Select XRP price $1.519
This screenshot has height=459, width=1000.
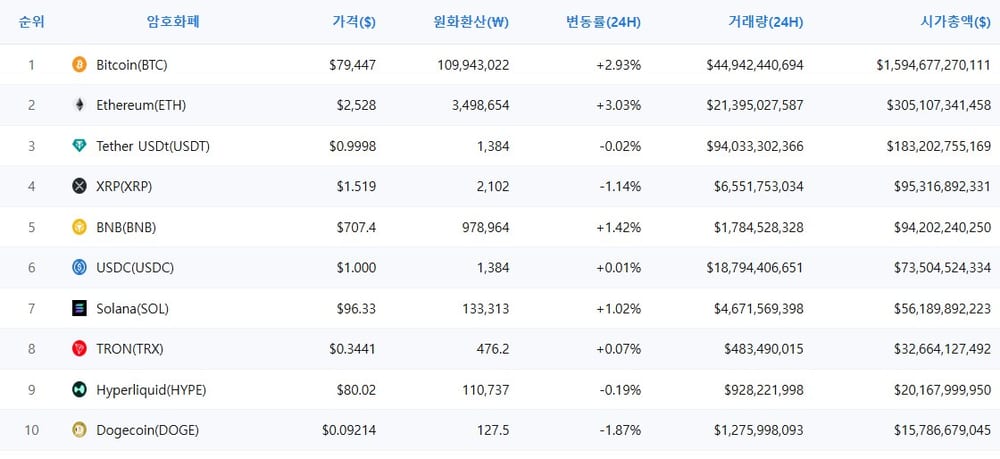tap(357, 187)
